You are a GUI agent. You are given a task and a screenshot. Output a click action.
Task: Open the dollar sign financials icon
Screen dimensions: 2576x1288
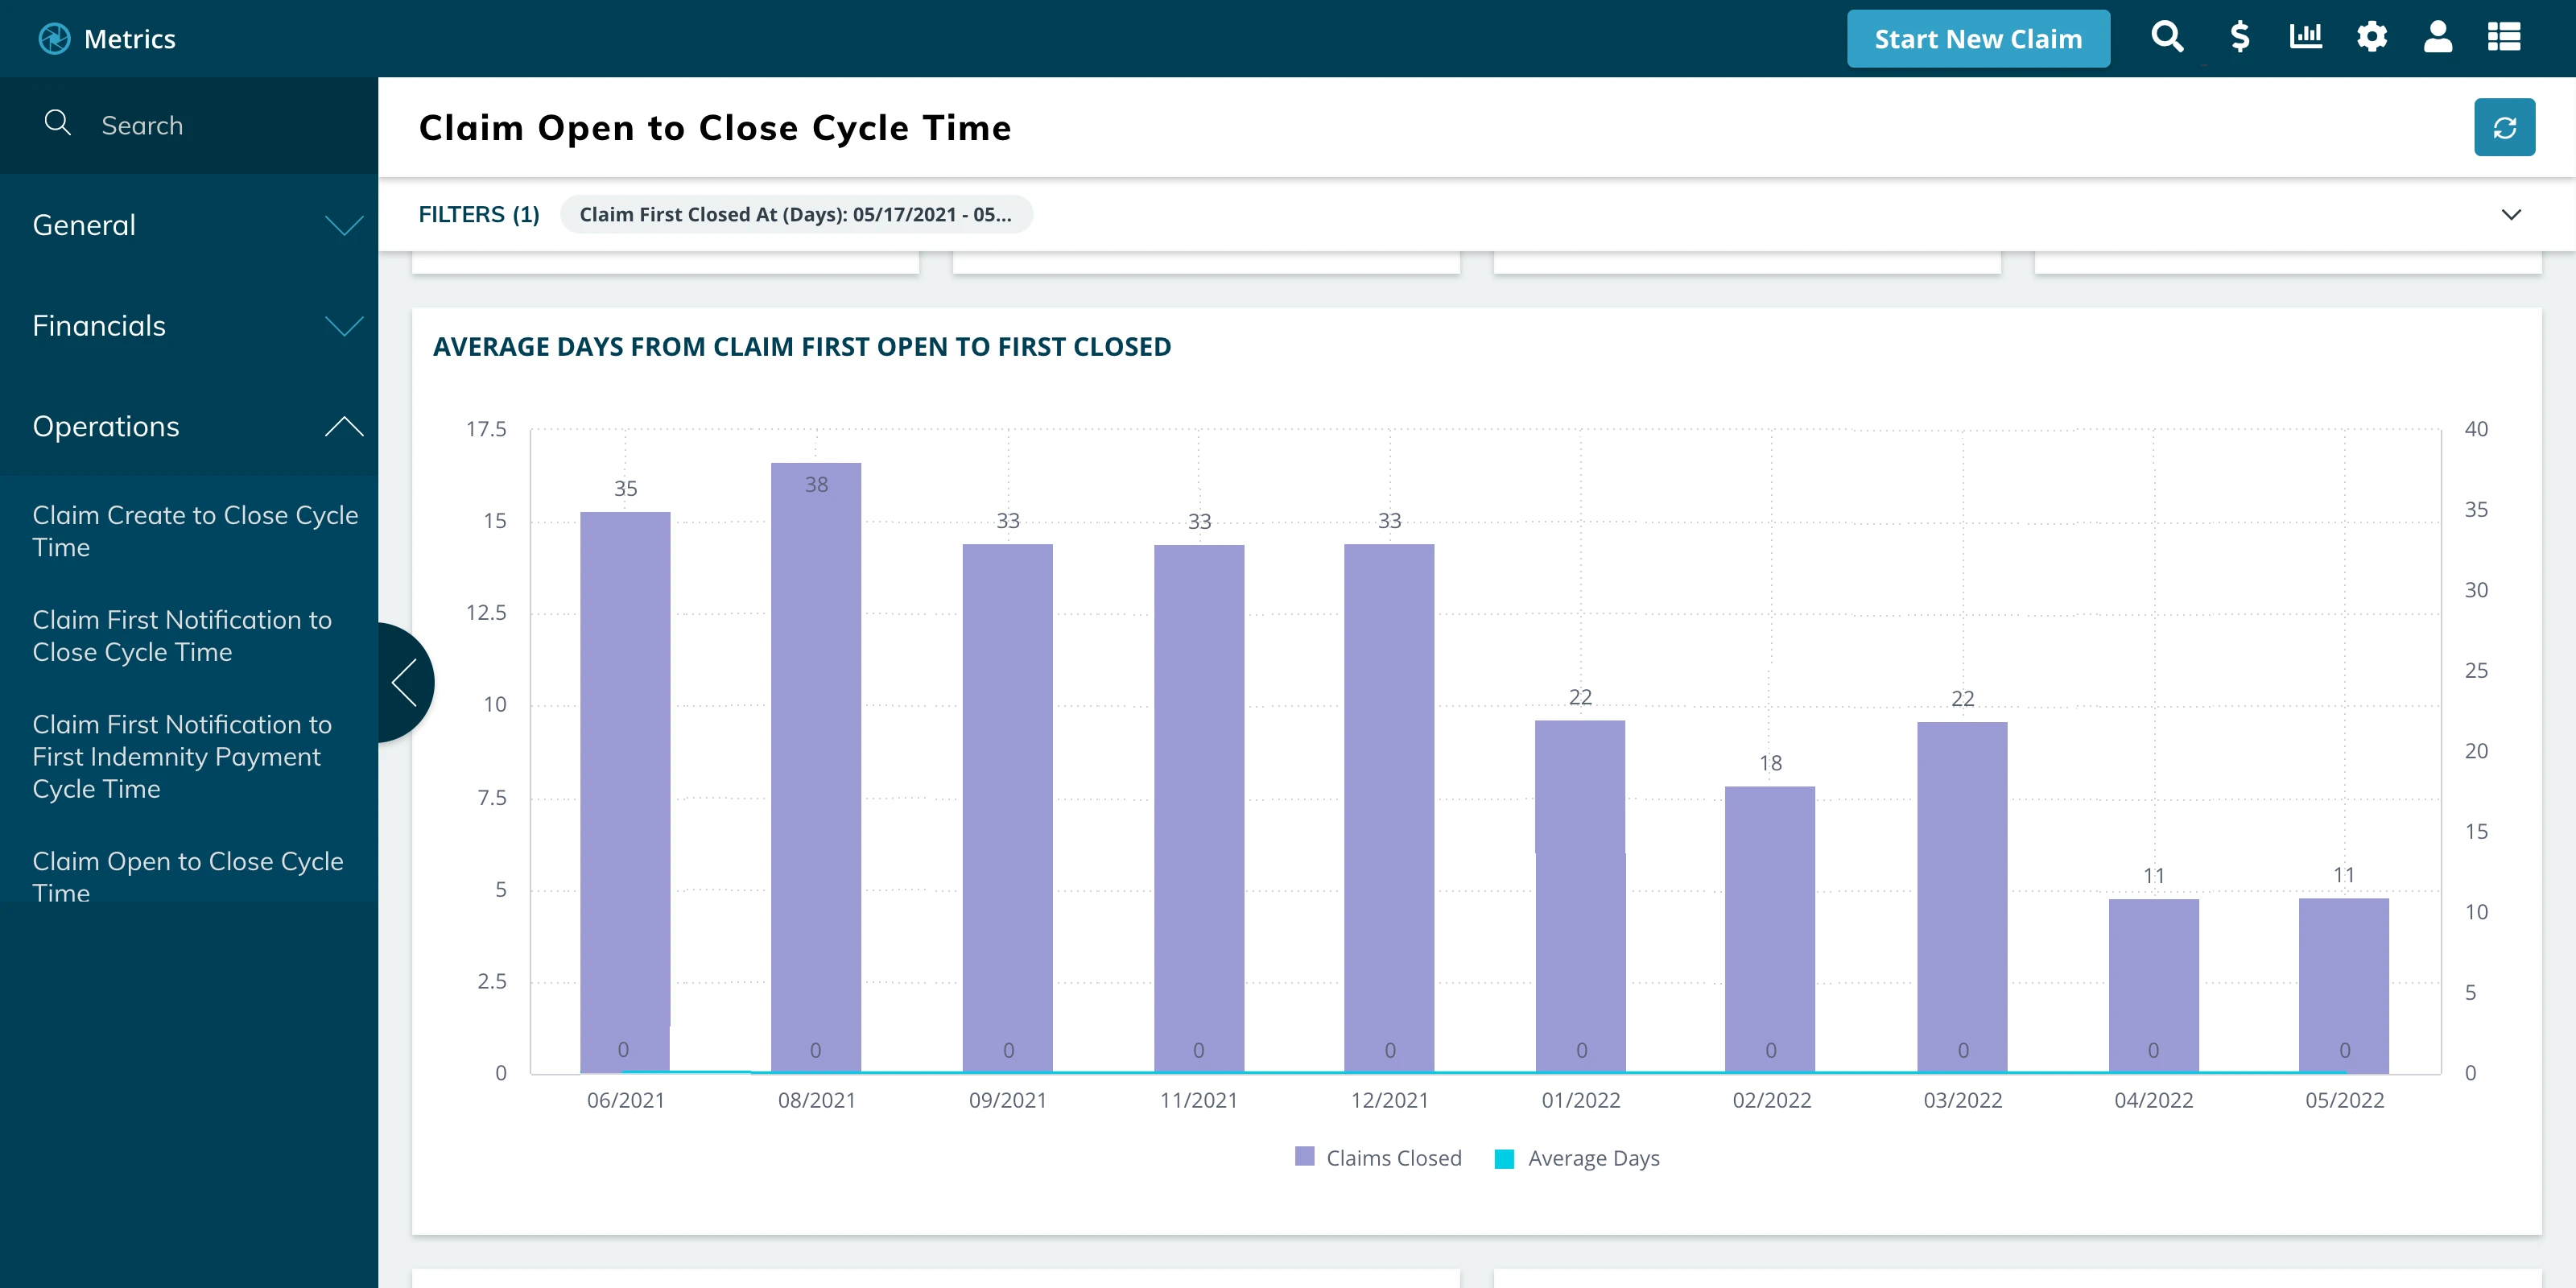(x=2239, y=38)
